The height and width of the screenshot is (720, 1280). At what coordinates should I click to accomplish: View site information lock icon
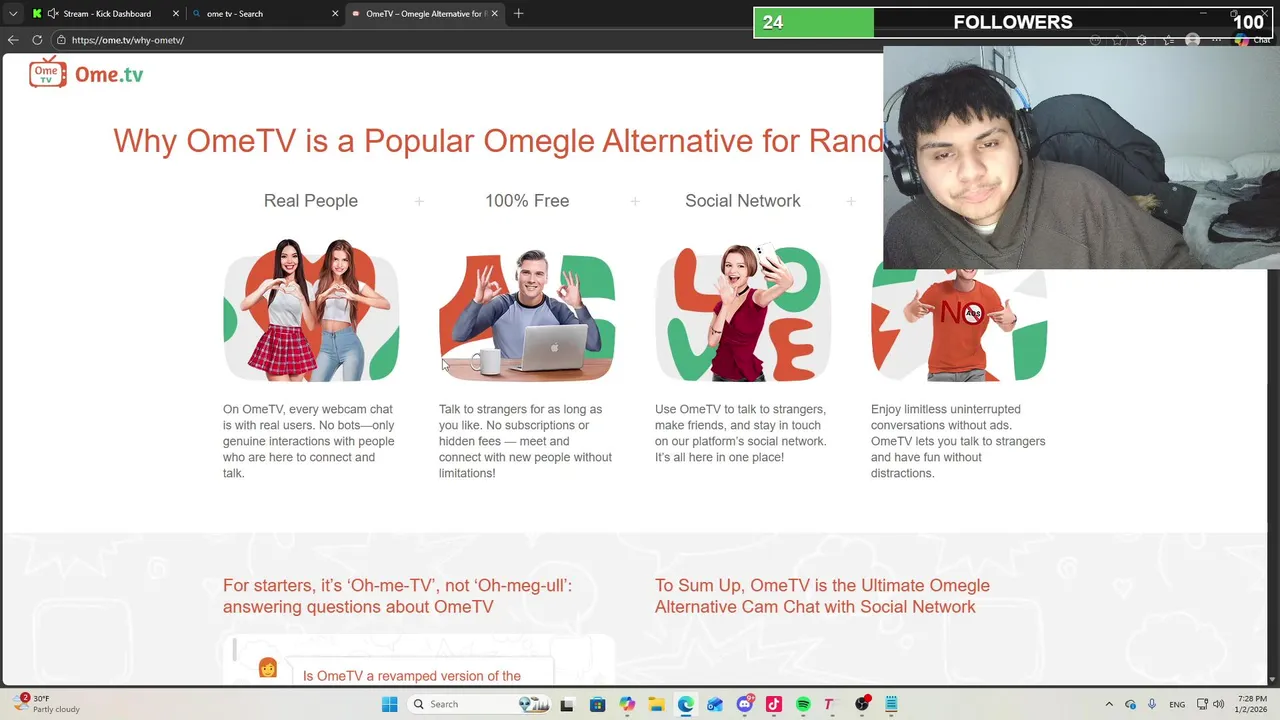(61, 40)
